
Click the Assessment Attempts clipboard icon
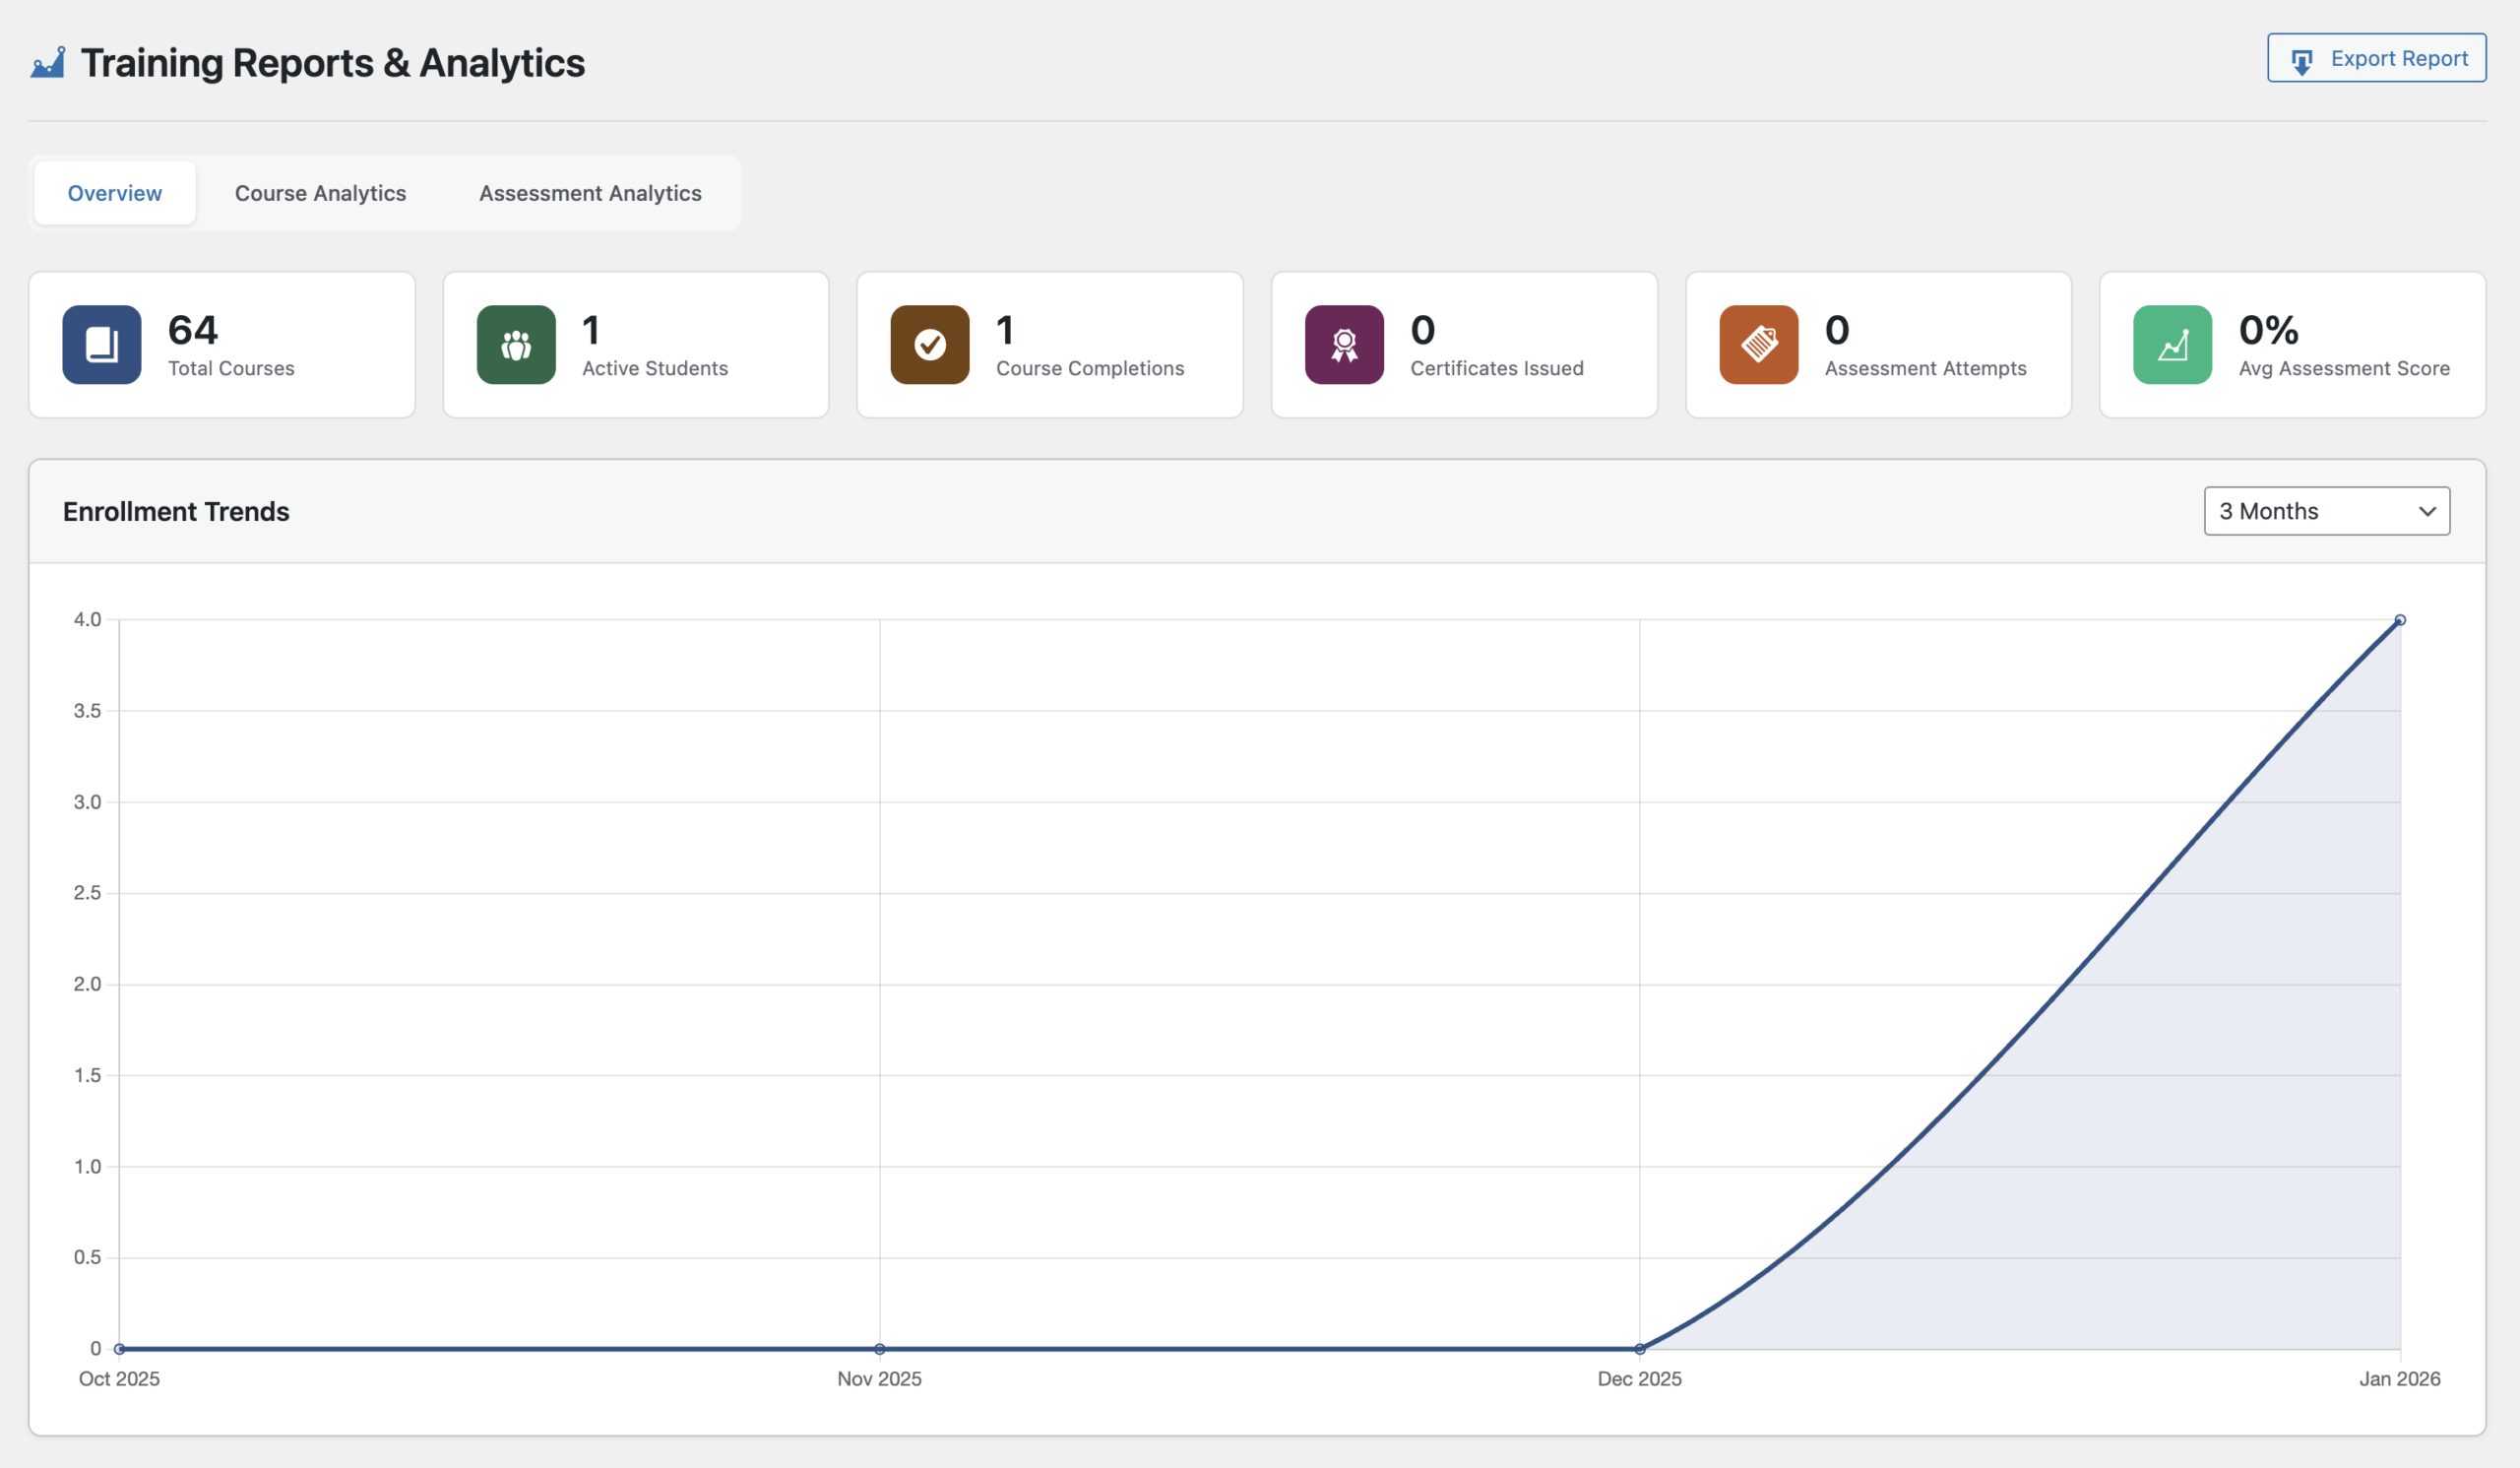tap(1759, 344)
